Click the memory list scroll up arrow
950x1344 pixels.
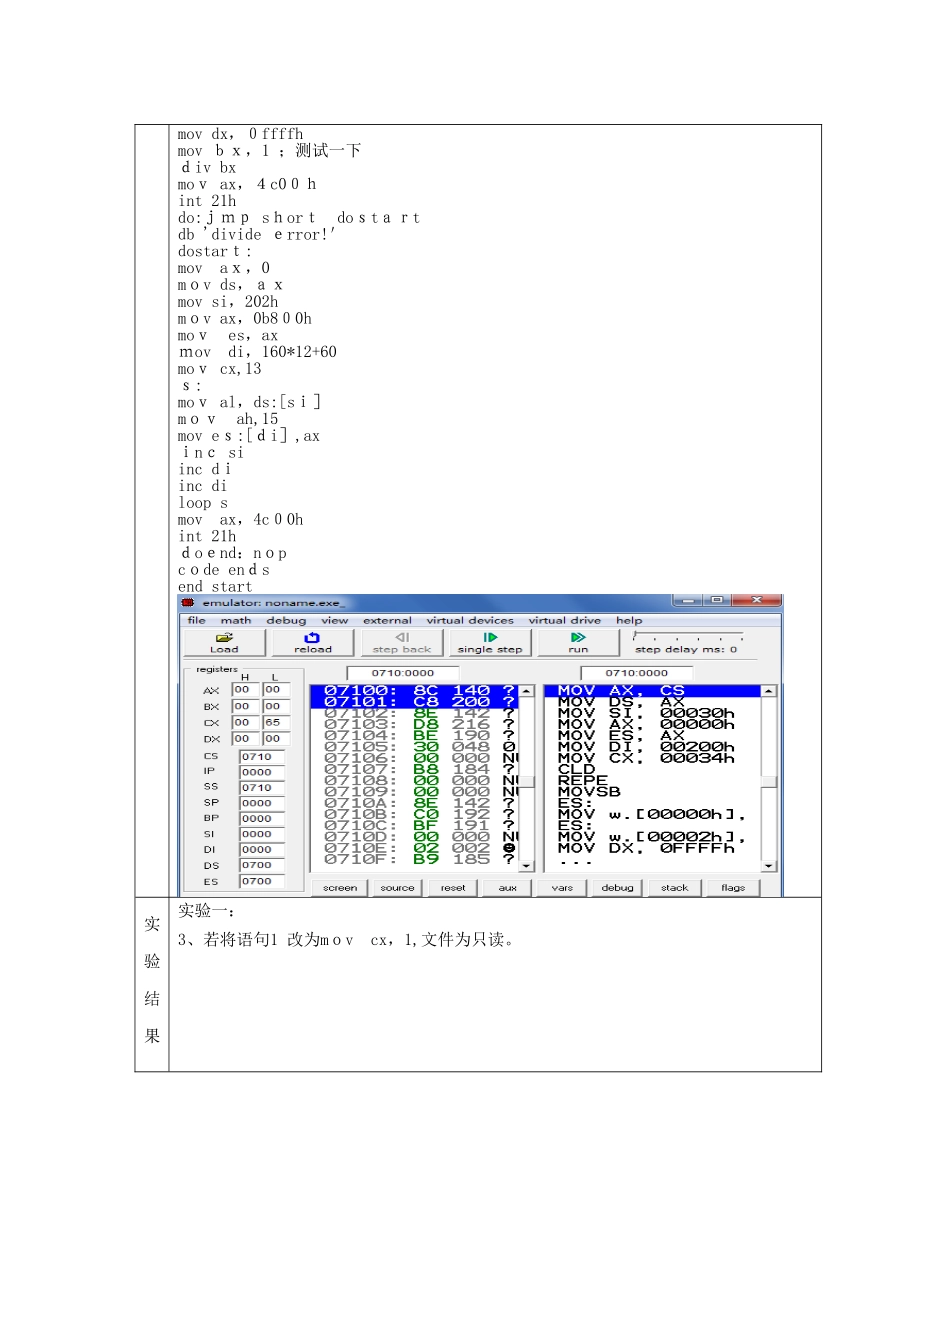coord(526,691)
